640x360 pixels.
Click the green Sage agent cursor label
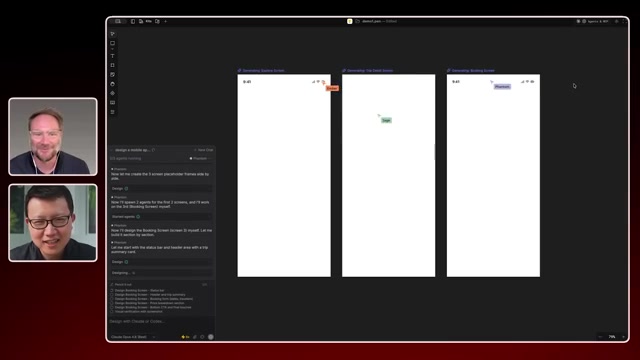386,120
